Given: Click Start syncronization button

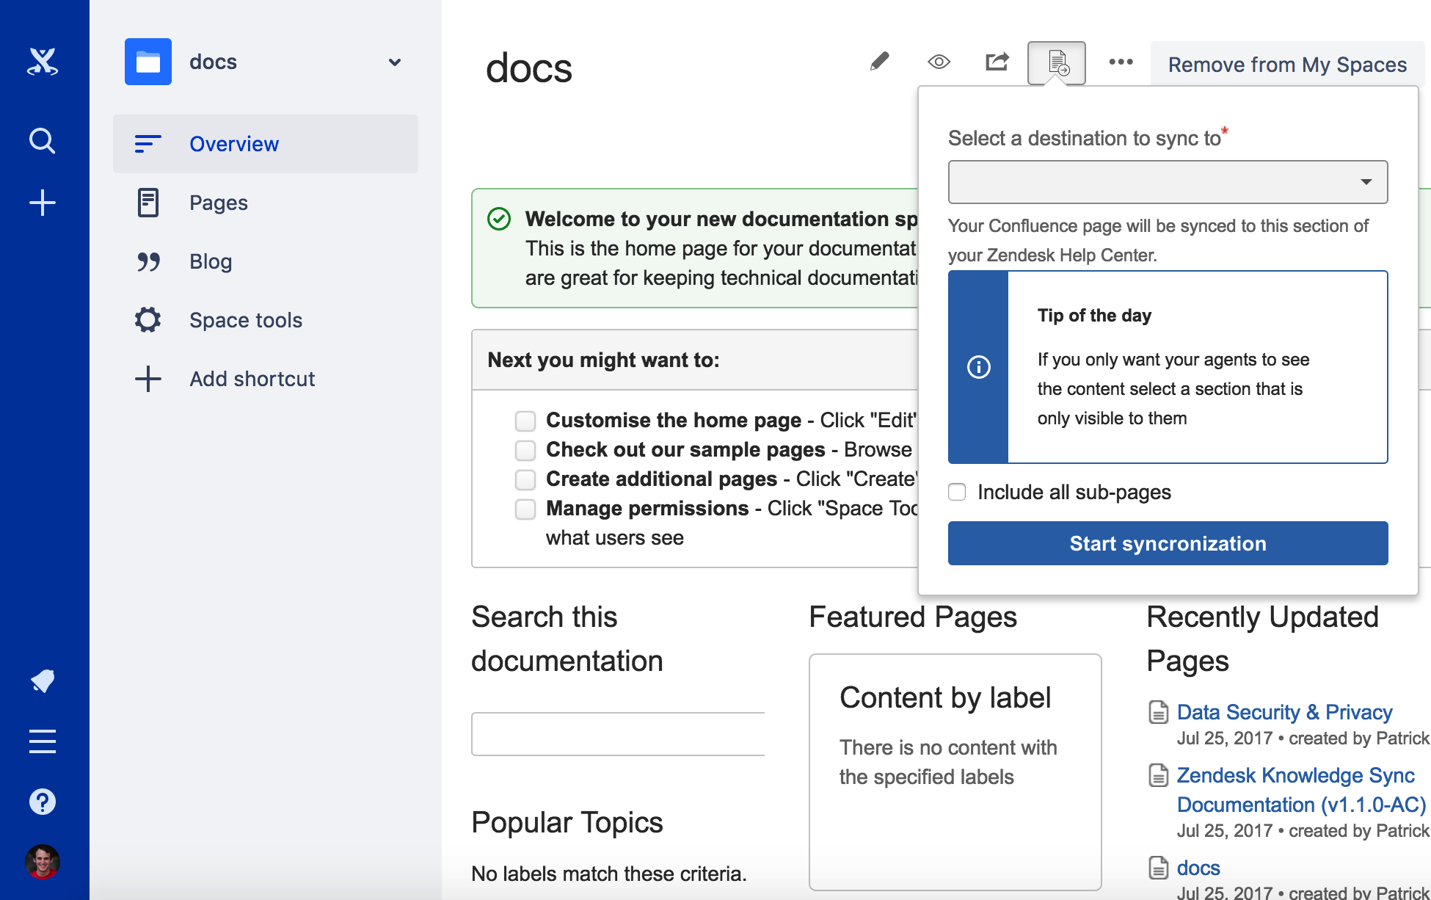Looking at the screenshot, I should [1168, 543].
